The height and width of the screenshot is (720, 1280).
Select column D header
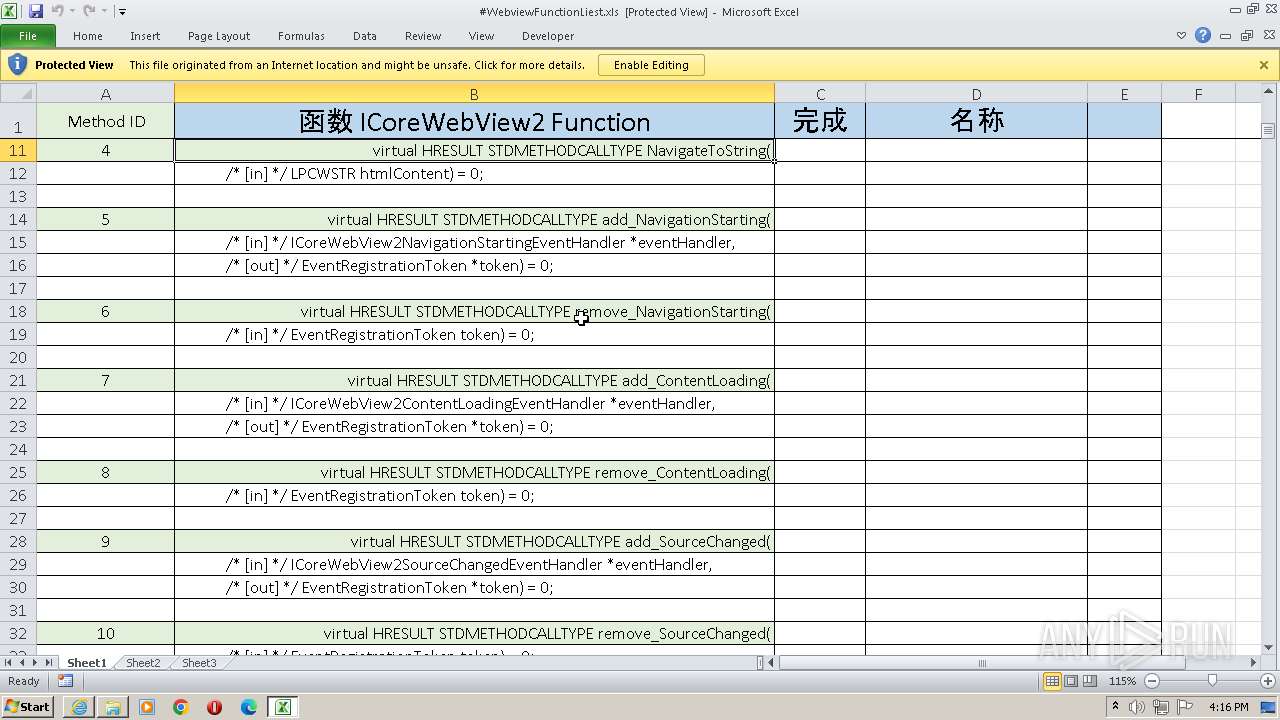pyautogui.click(x=976, y=94)
